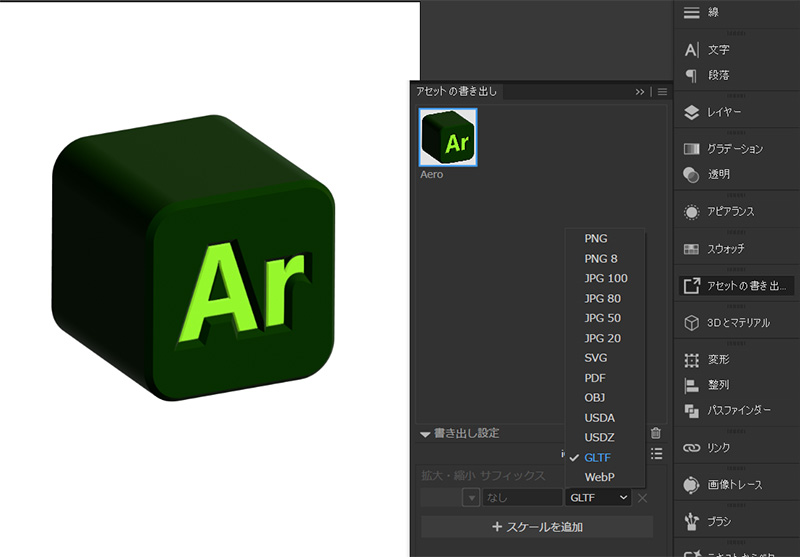Open the アセットの書き出し panel icon in dock

coord(691,286)
